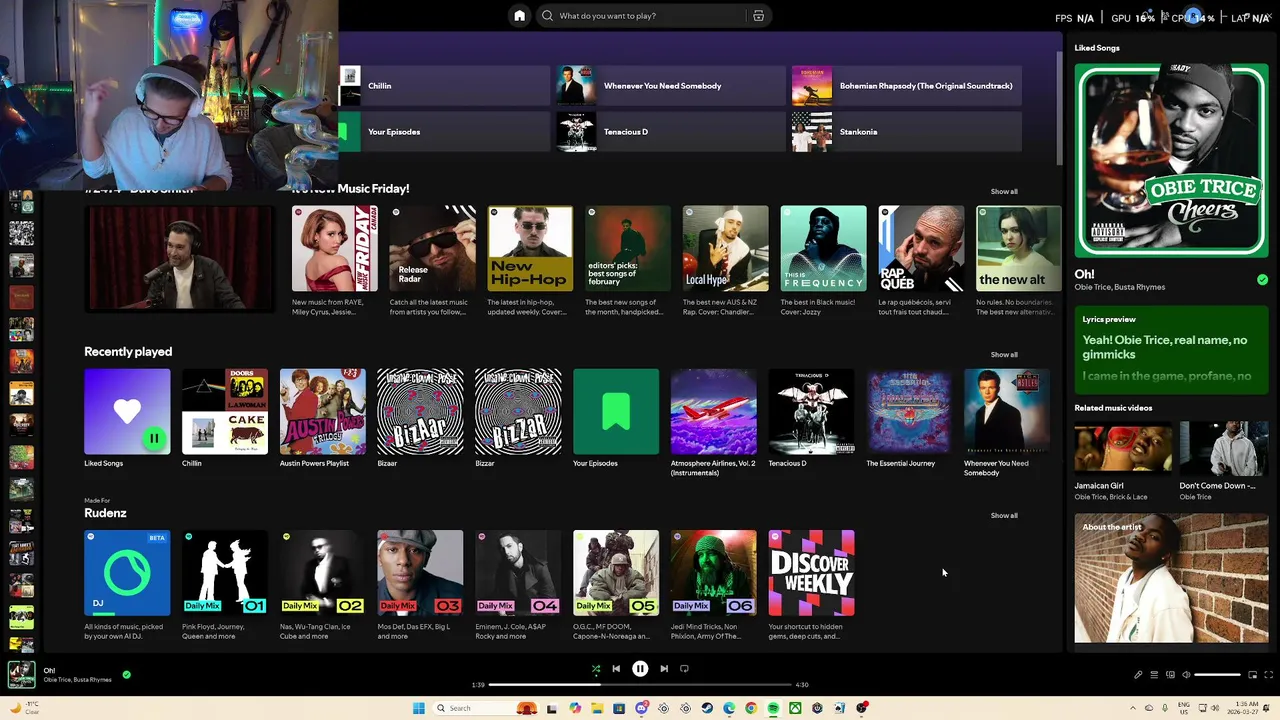The width and height of the screenshot is (1280, 720).
Task: Open Whenever You Need Somebody shortcut tile
Action: 670,86
